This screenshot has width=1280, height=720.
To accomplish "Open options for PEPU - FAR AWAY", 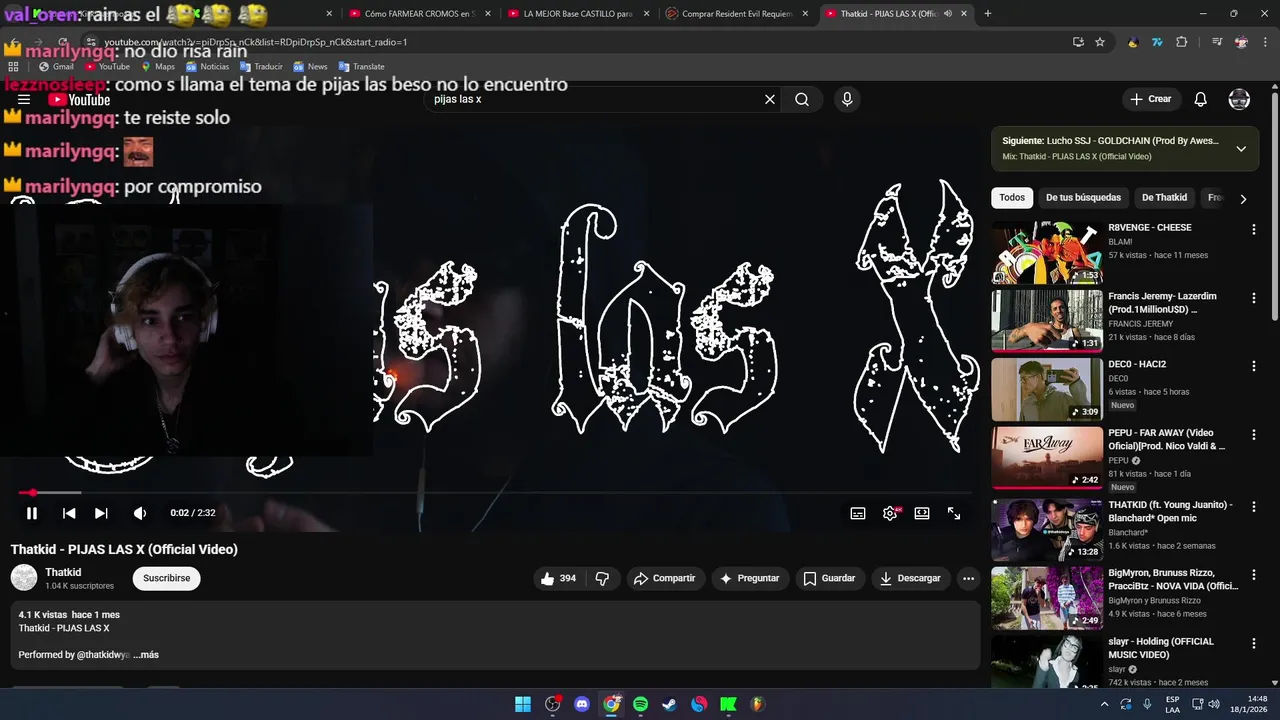I will 1253,435.
